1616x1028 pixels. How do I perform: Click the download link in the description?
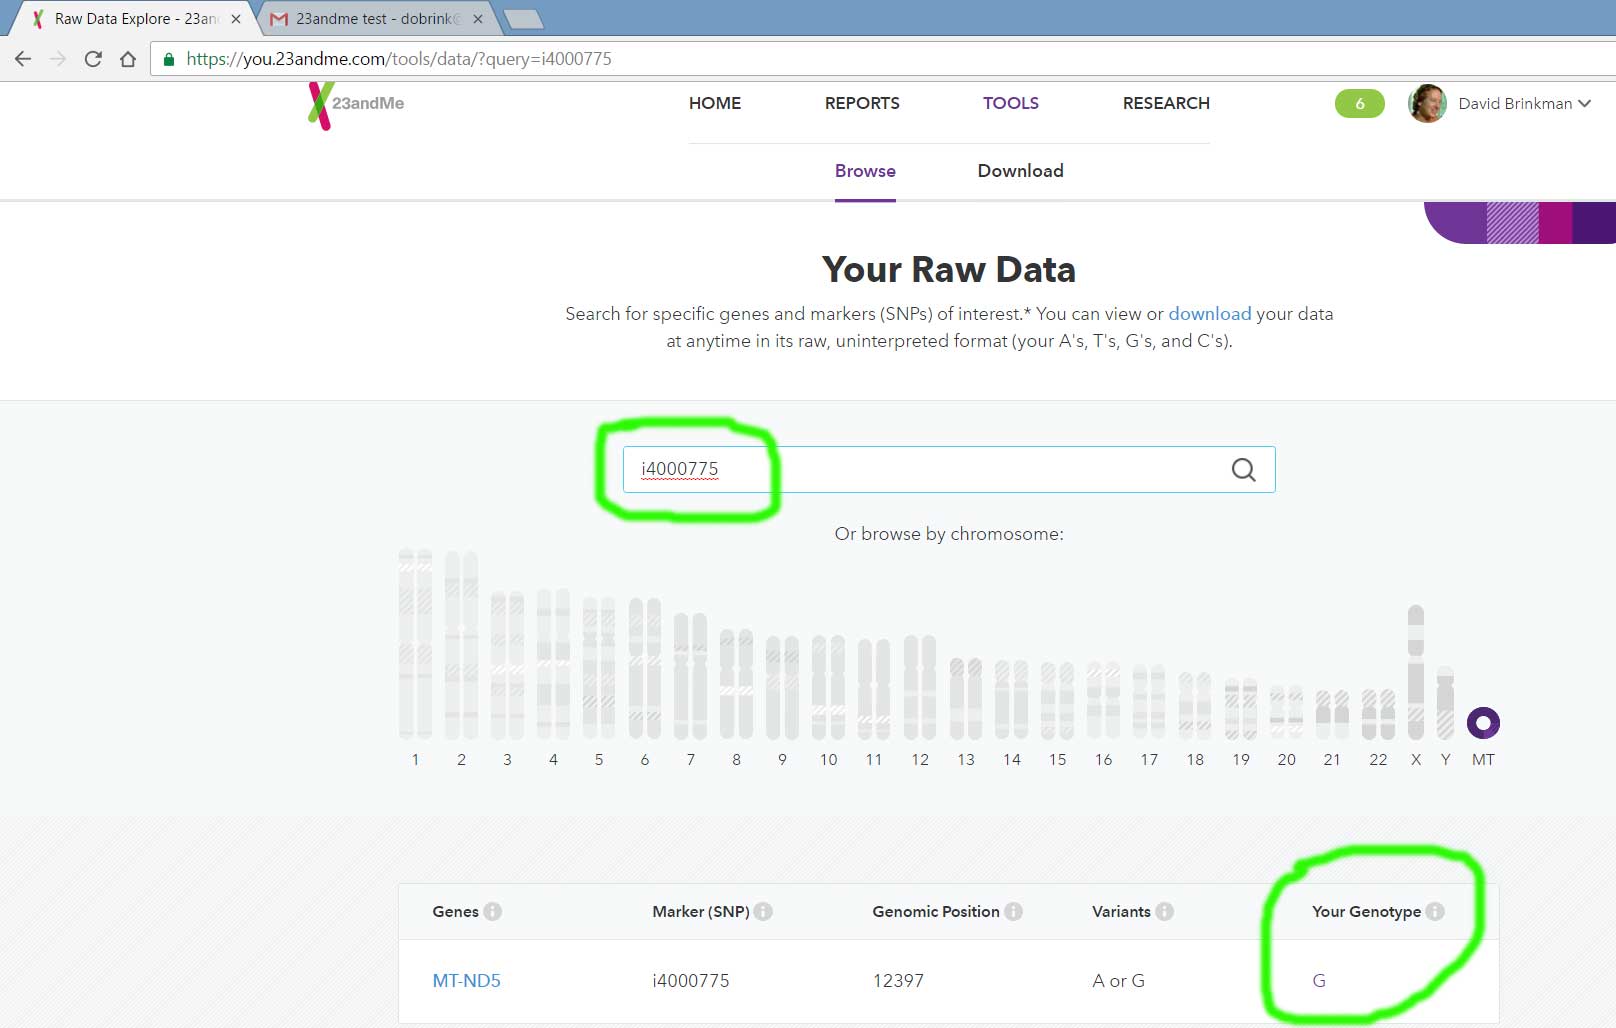tap(1210, 314)
